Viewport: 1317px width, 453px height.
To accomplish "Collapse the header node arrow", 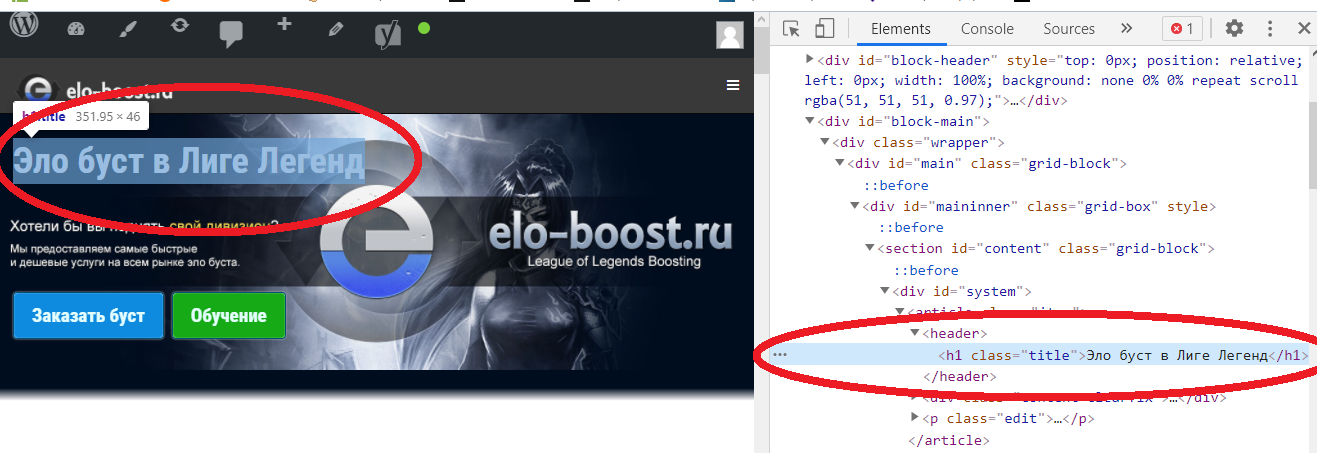I will click(x=914, y=333).
